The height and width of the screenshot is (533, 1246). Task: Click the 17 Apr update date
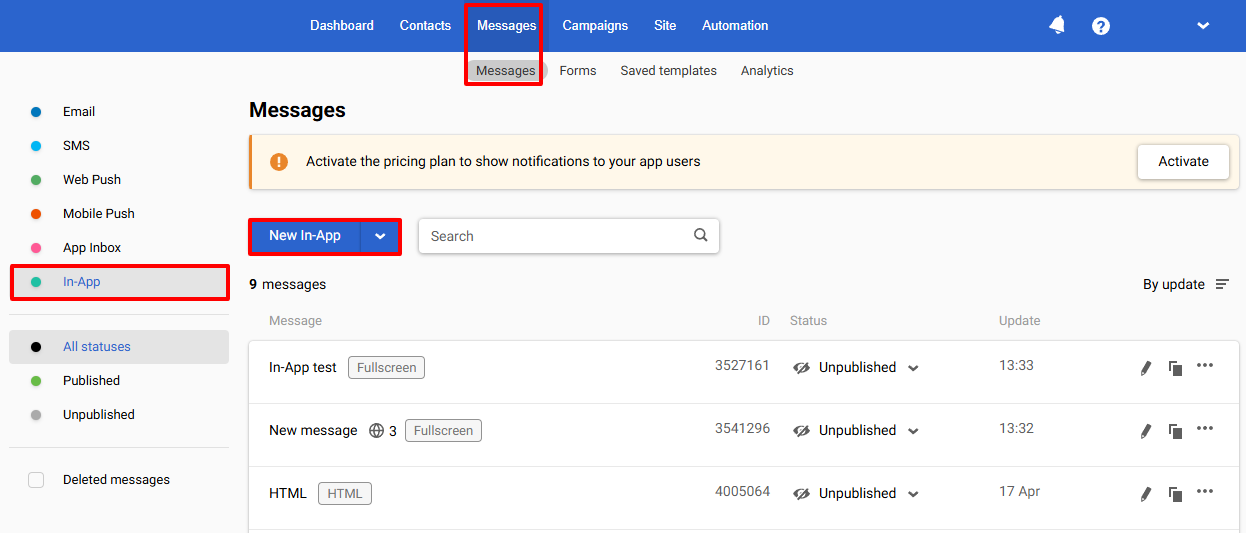tap(1019, 492)
